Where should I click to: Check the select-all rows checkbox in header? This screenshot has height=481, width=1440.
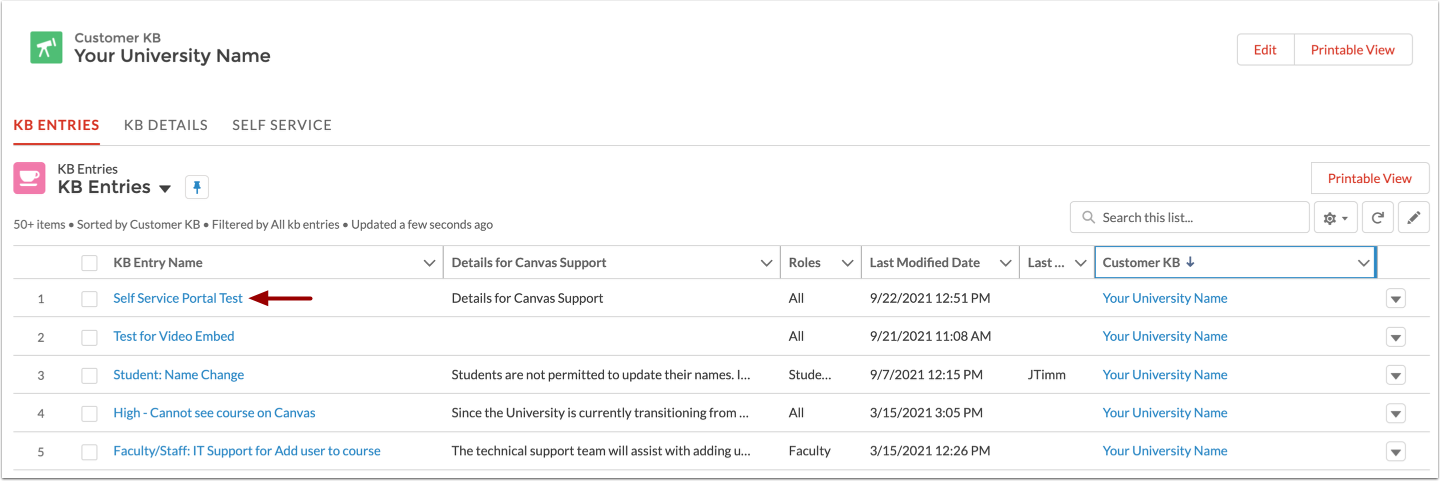click(x=90, y=263)
